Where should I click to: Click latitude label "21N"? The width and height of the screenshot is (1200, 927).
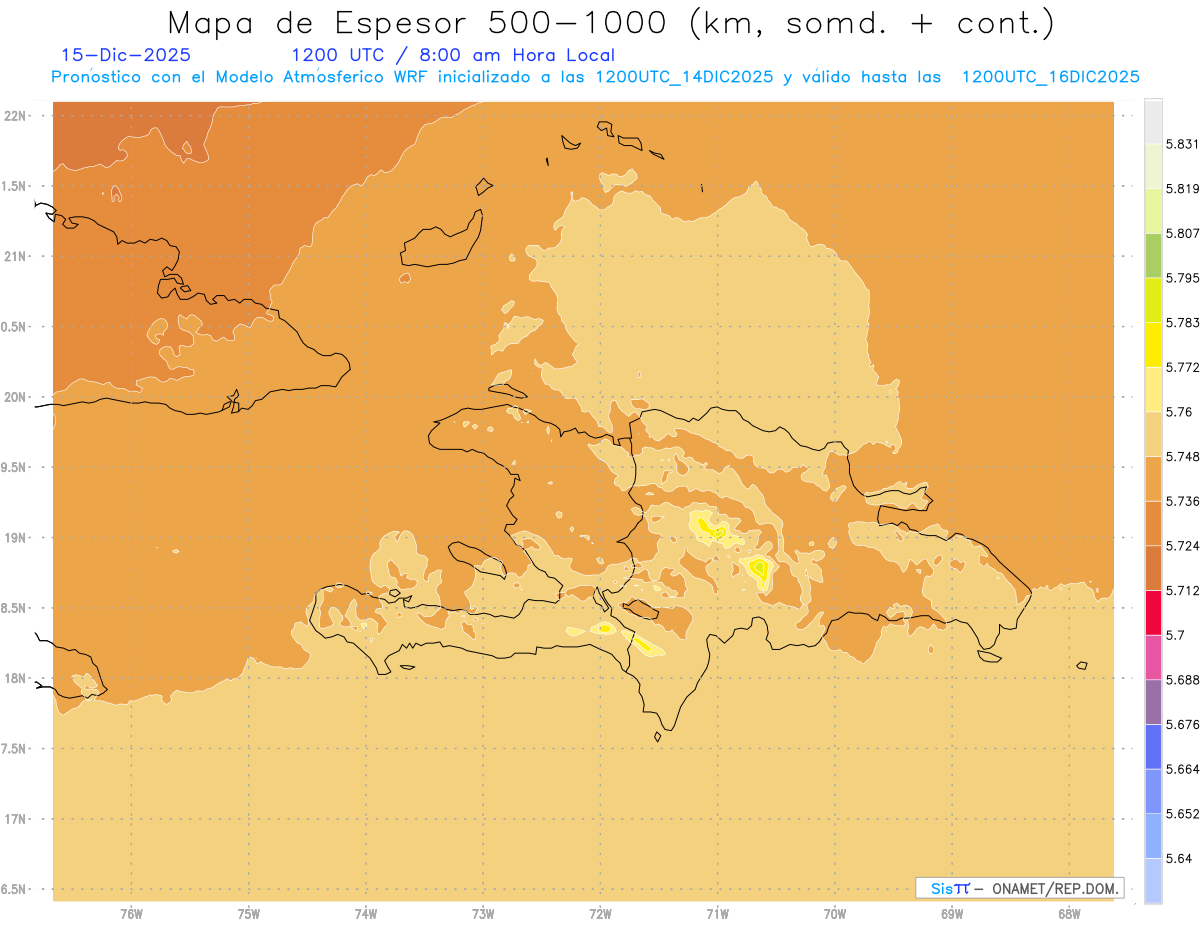pyautogui.click(x=15, y=256)
